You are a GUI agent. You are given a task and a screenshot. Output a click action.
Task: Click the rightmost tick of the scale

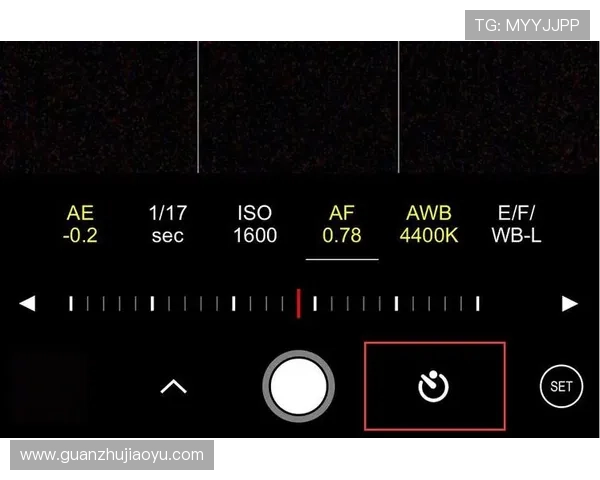click(x=477, y=303)
